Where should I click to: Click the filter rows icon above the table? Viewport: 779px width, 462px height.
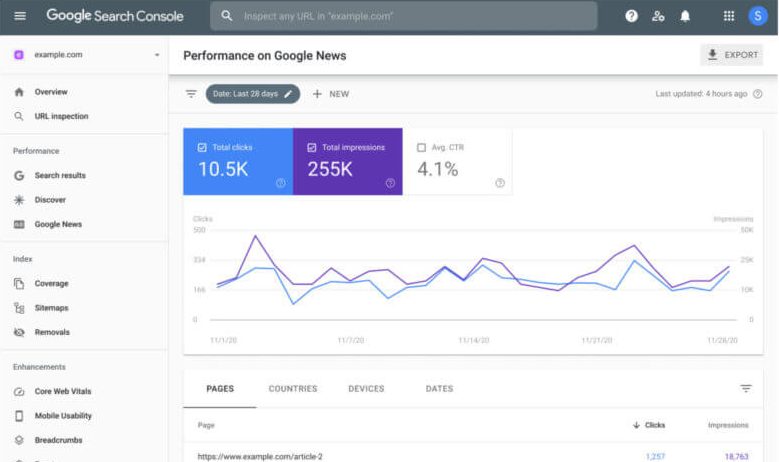click(x=745, y=389)
